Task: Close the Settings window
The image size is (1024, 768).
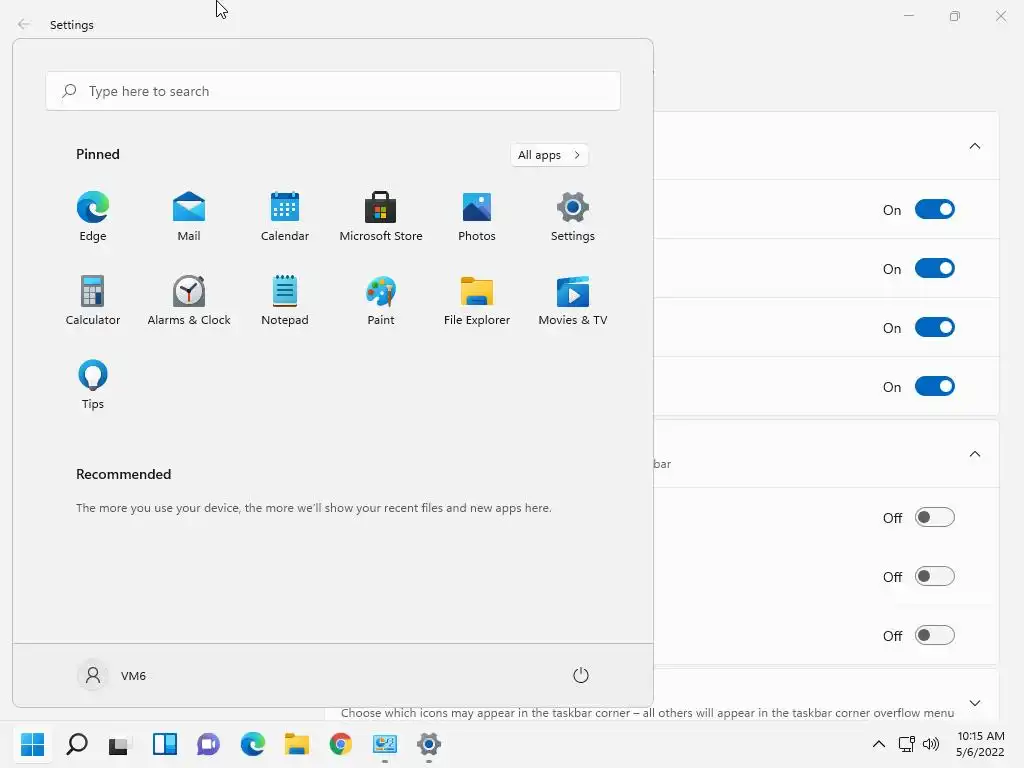Action: coord(1000,16)
